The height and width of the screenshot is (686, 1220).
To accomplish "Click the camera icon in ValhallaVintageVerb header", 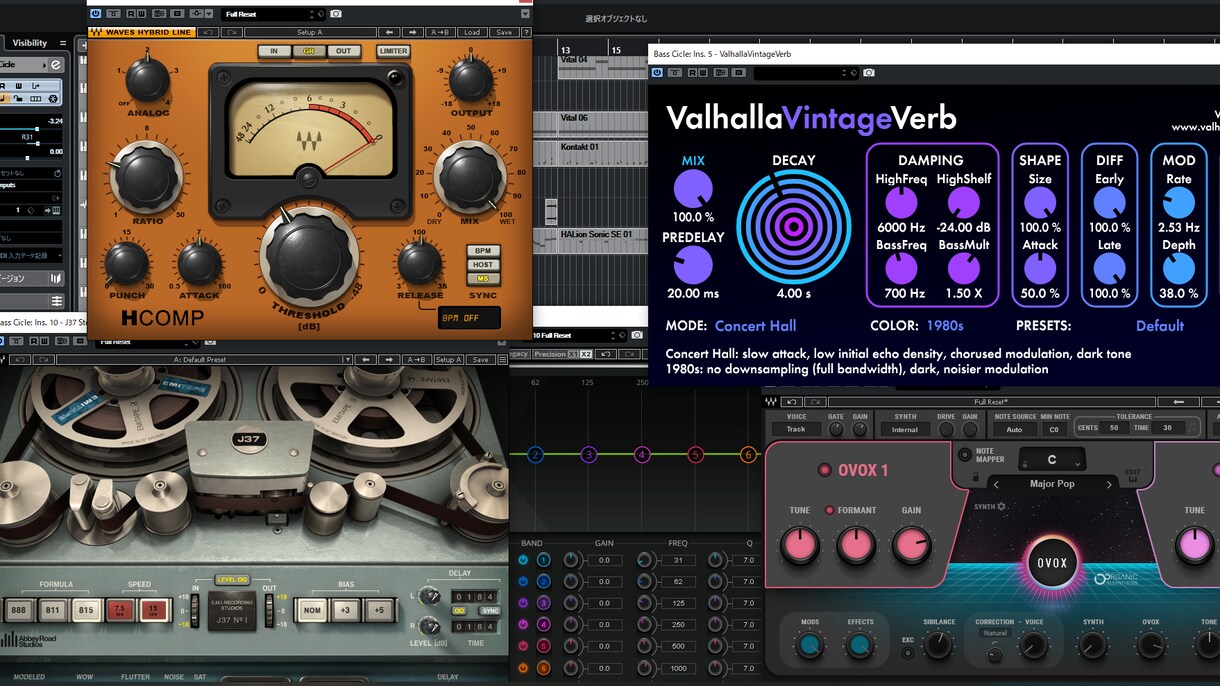I will (x=869, y=73).
